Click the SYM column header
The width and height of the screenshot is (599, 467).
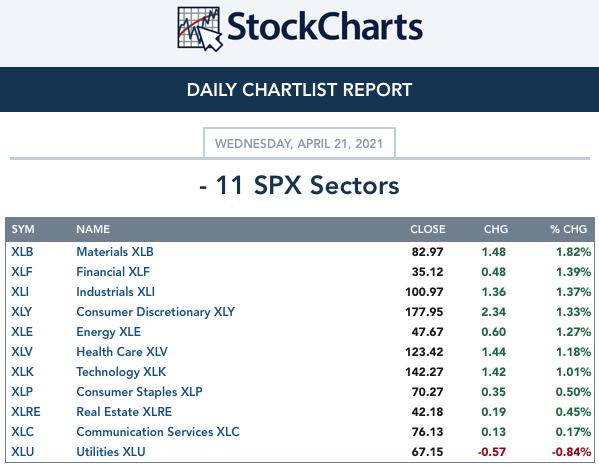point(23,229)
